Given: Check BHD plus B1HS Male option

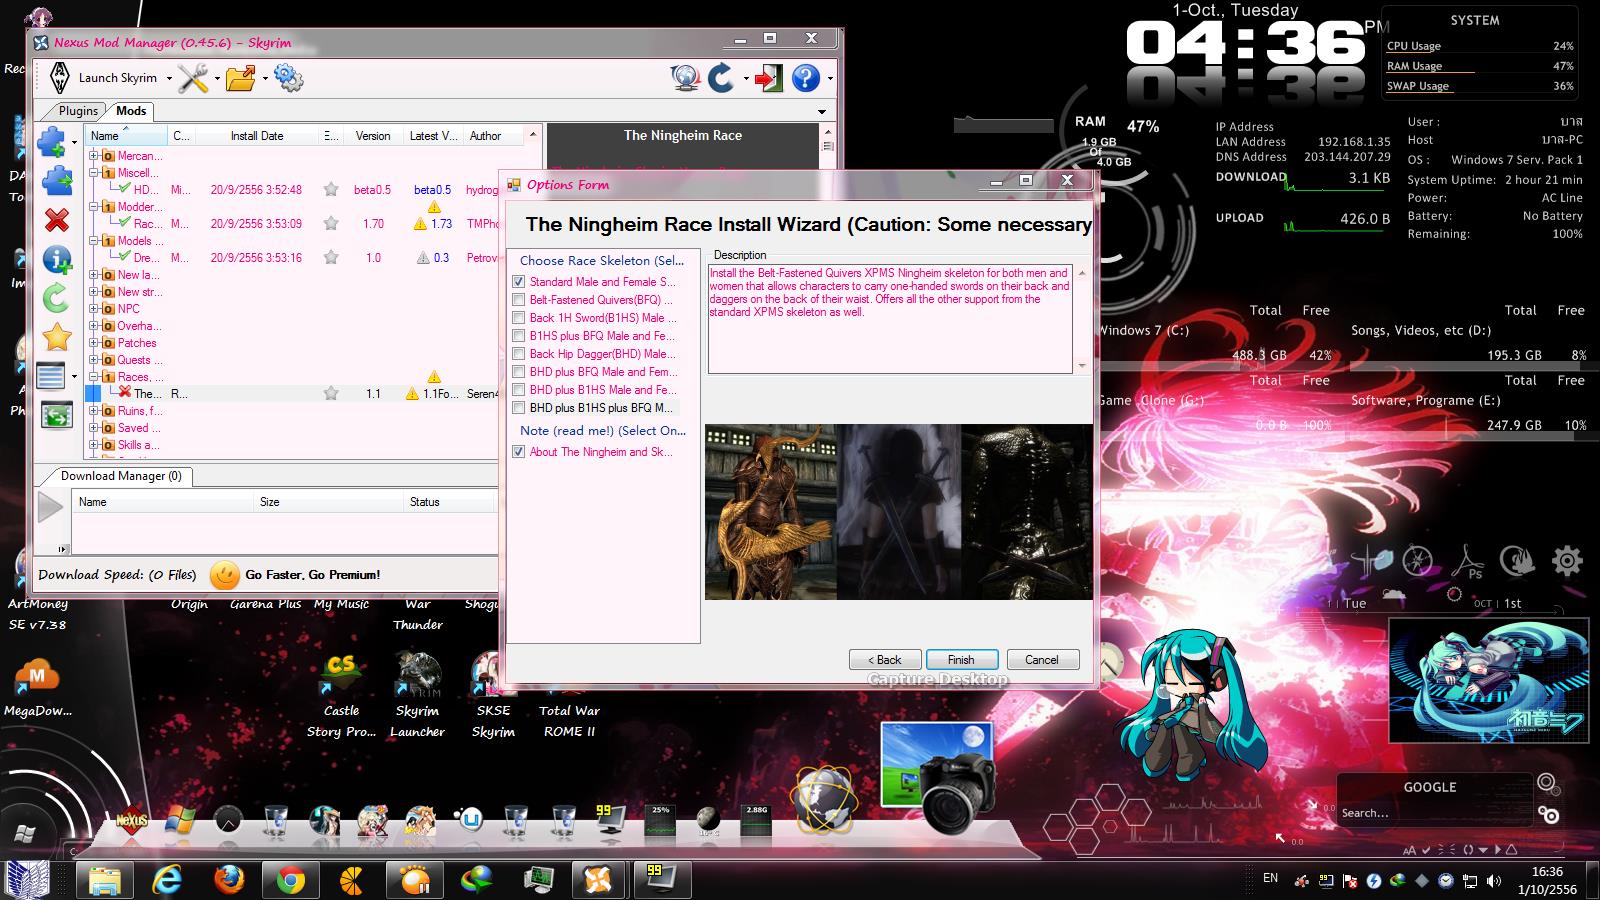Looking at the screenshot, I should (x=518, y=390).
